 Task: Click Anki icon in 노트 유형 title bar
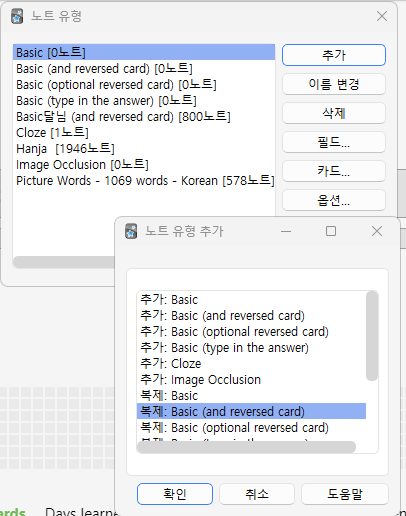(17, 16)
